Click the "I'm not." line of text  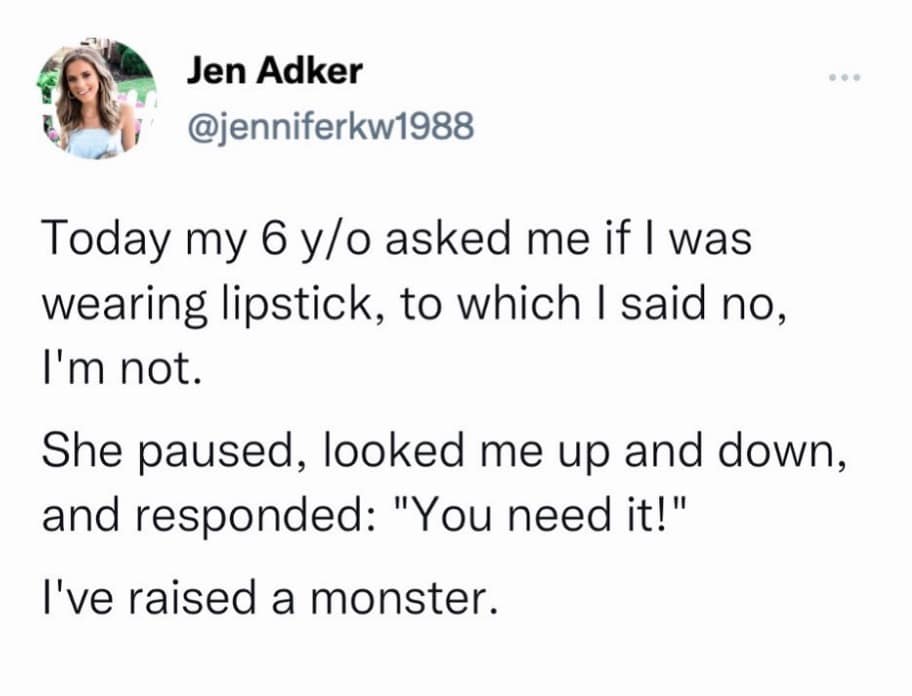point(121,369)
